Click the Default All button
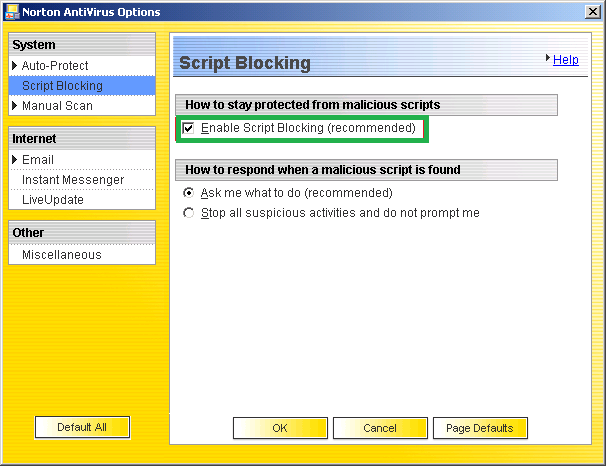 82,427
